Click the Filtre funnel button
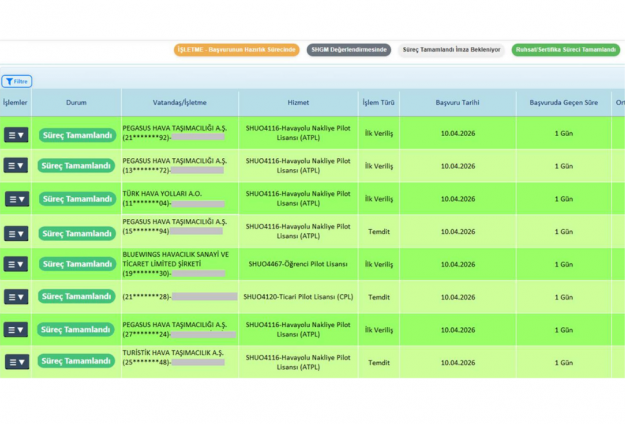Image resolution: width=625 pixels, height=424 pixels. pyautogui.click(x=16, y=81)
